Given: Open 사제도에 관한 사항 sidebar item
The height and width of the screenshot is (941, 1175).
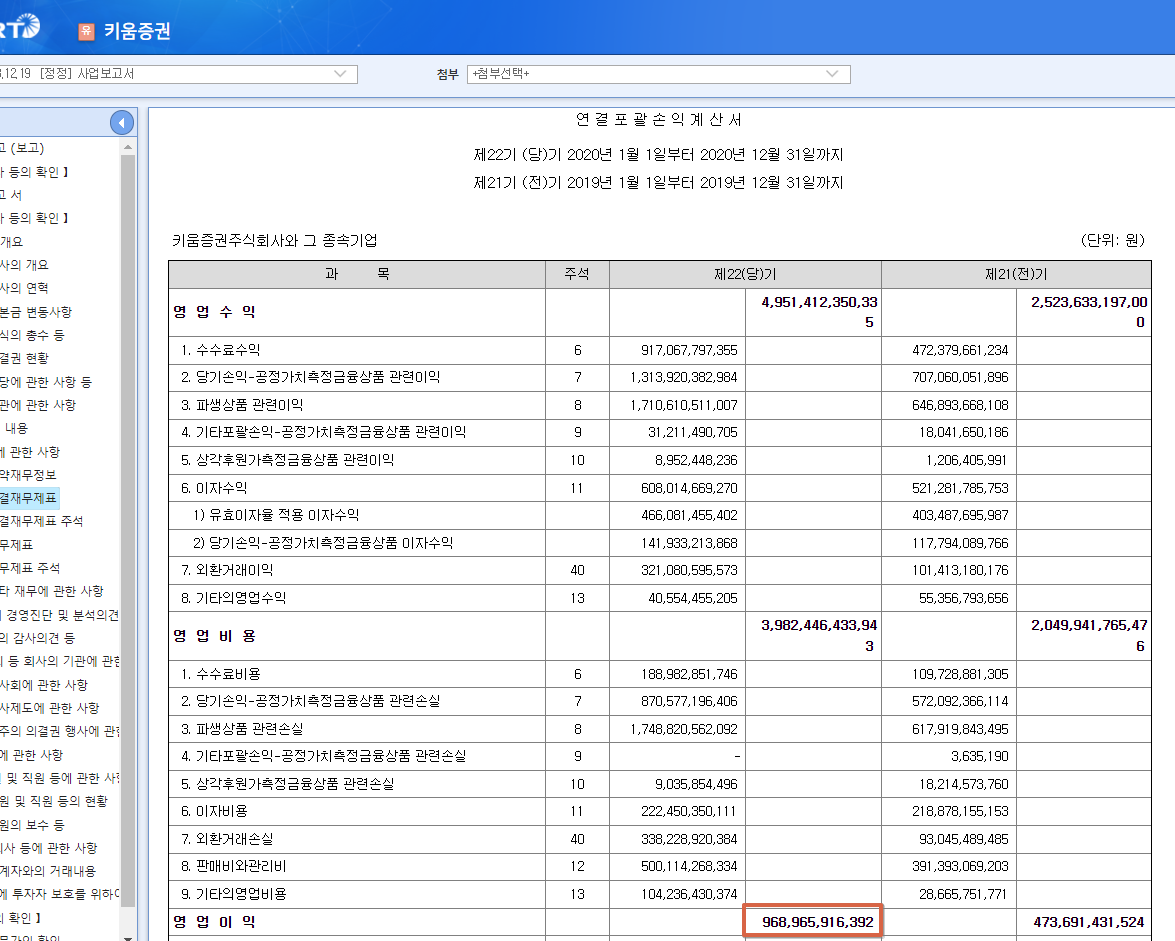Looking at the screenshot, I should tap(49, 708).
